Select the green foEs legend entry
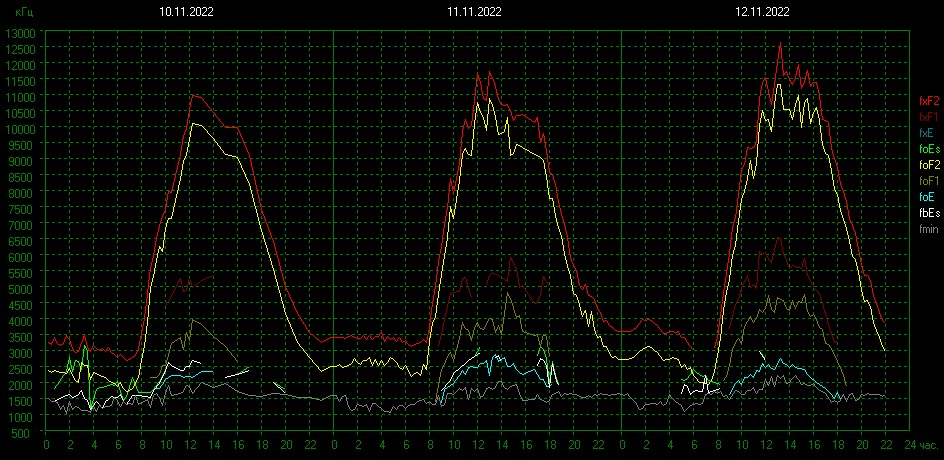Viewport: 944px width, 460px height. click(928, 149)
